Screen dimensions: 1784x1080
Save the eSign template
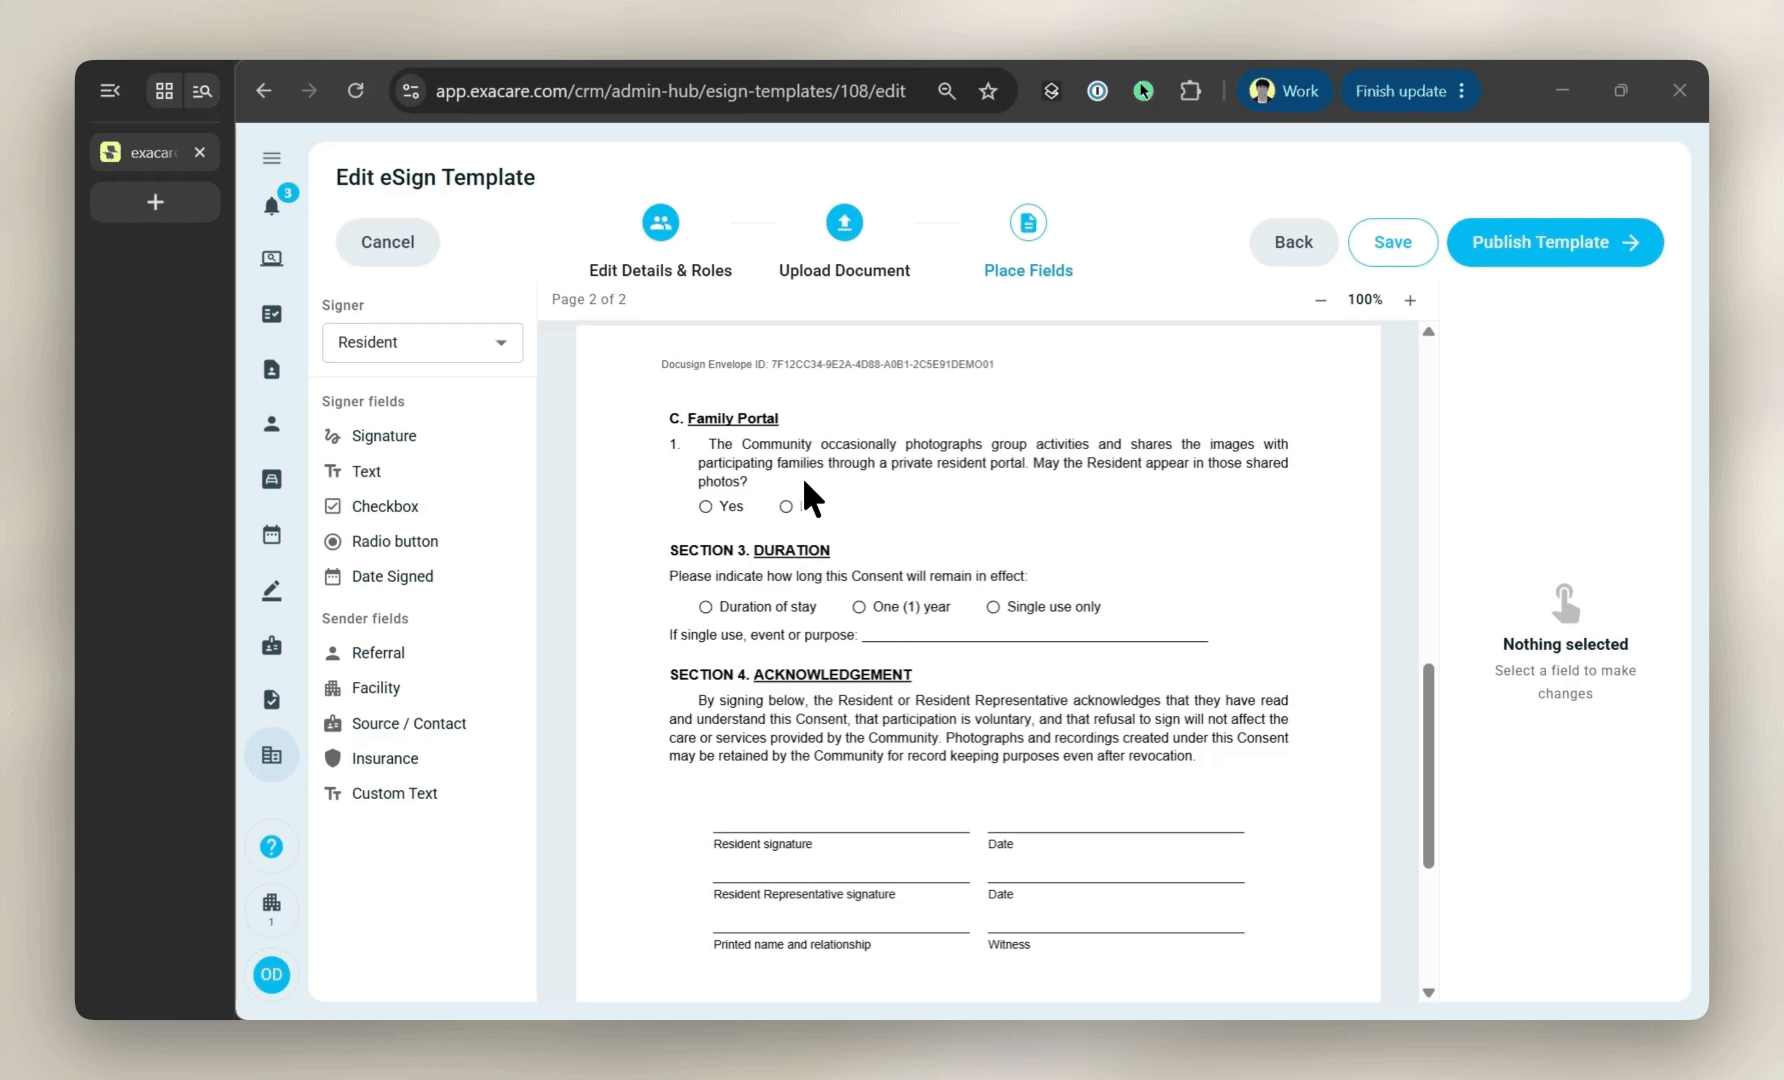(1392, 242)
